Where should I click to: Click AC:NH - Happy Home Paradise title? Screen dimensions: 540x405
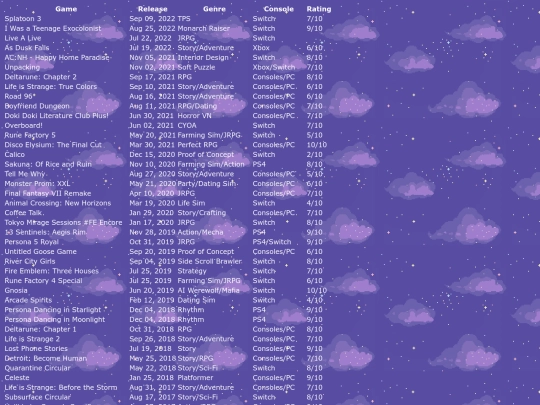(x=57, y=57)
